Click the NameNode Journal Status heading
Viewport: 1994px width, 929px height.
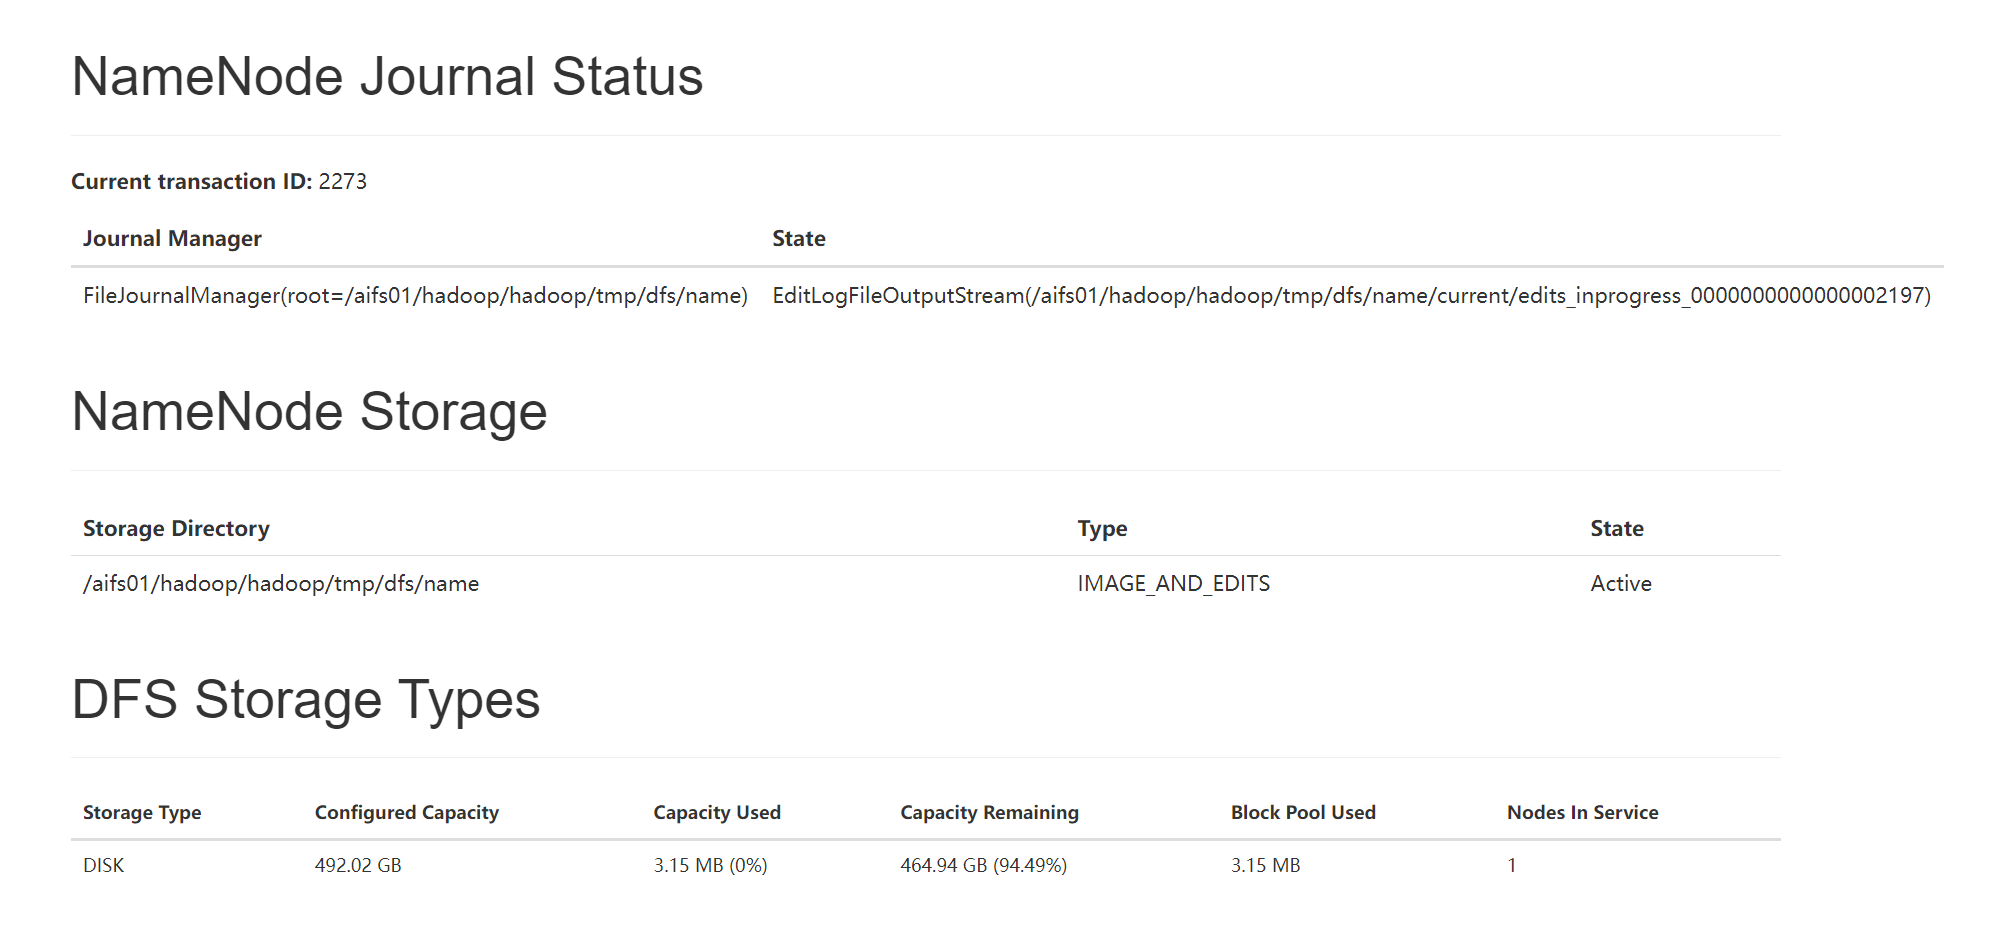[x=386, y=75]
